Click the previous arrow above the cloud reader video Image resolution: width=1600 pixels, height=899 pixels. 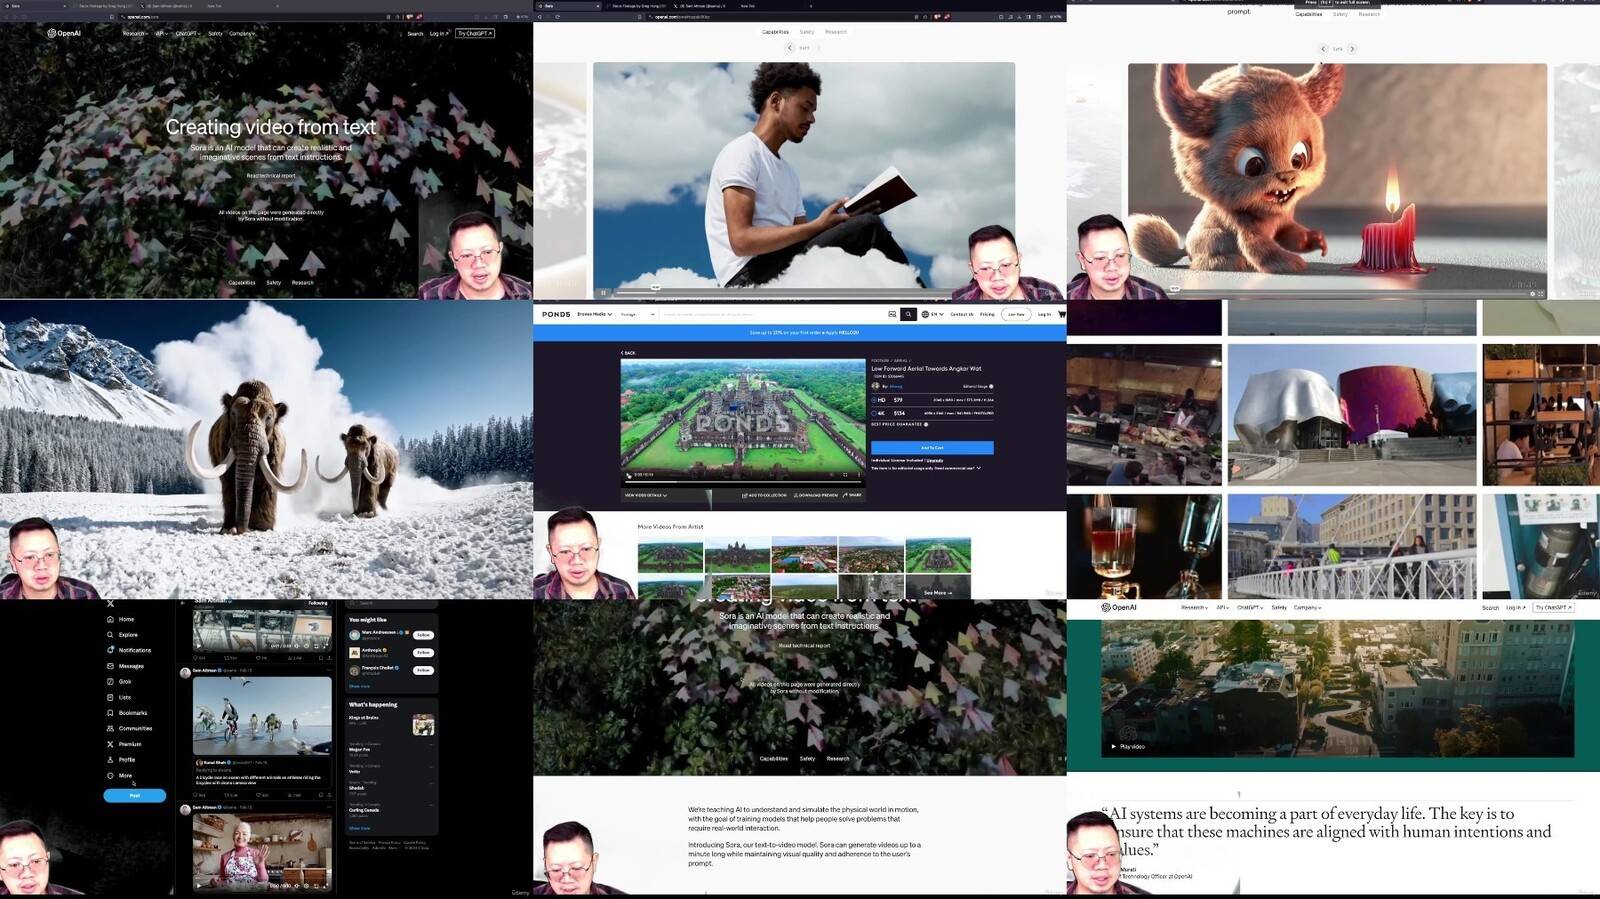coord(789,48)
